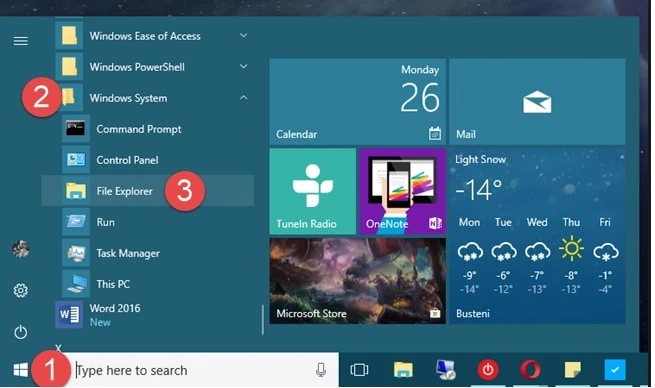Open the OneNote tile
This screenshot has height=388, width=655.
coord(403,191)
